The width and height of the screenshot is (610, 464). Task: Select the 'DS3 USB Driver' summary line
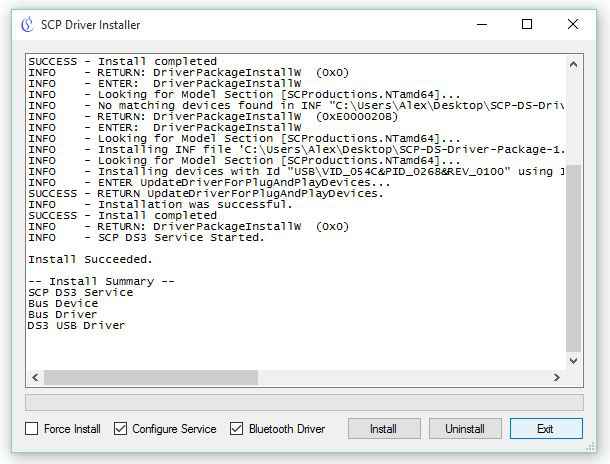coord(77,325)
